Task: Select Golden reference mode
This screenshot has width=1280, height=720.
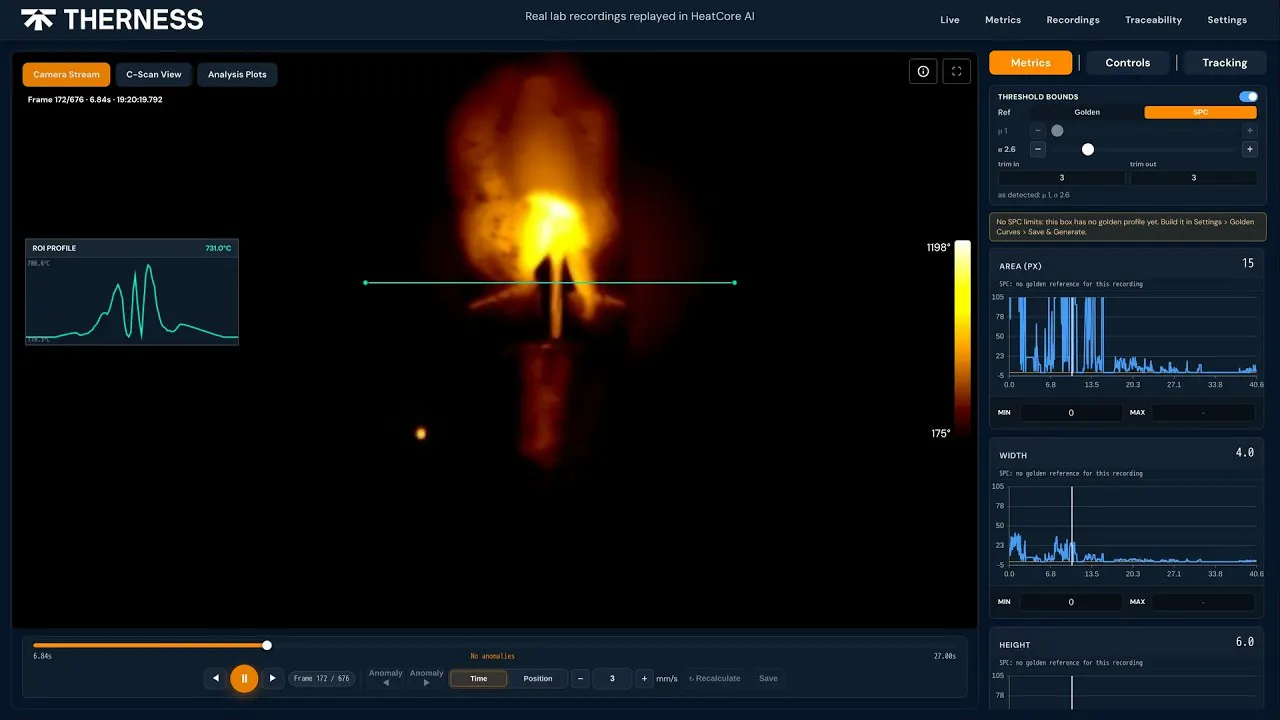Action: coord(1087,112)
